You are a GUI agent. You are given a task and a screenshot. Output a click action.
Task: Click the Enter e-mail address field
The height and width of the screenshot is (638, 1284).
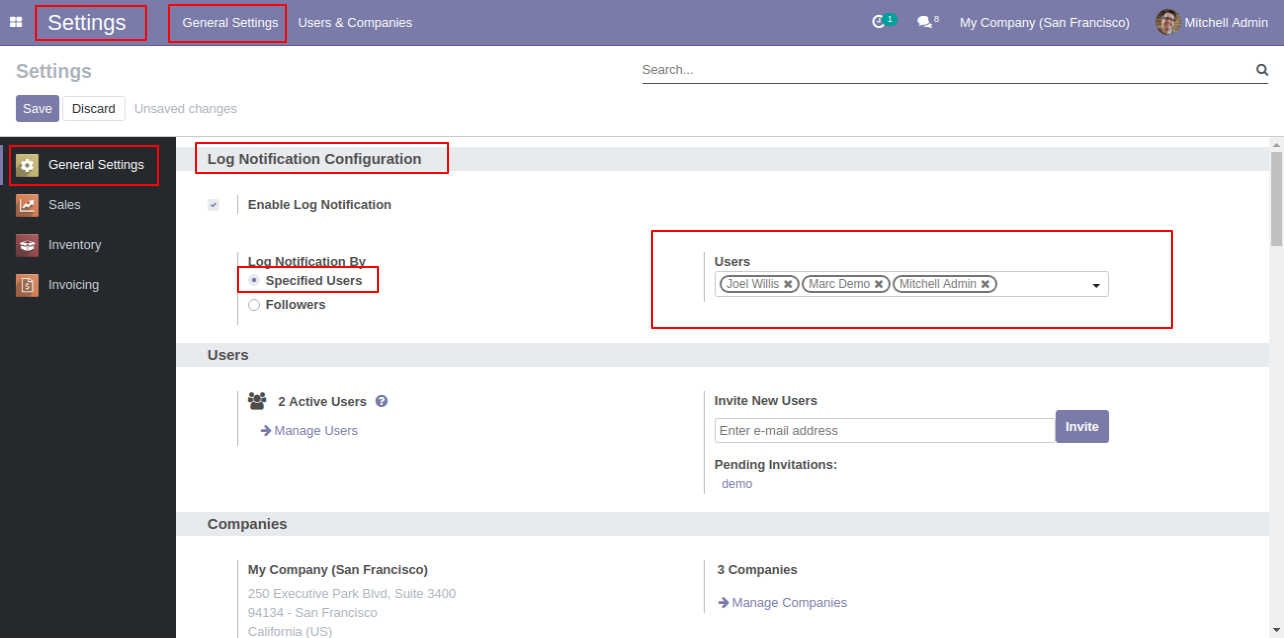pos(885,430)
